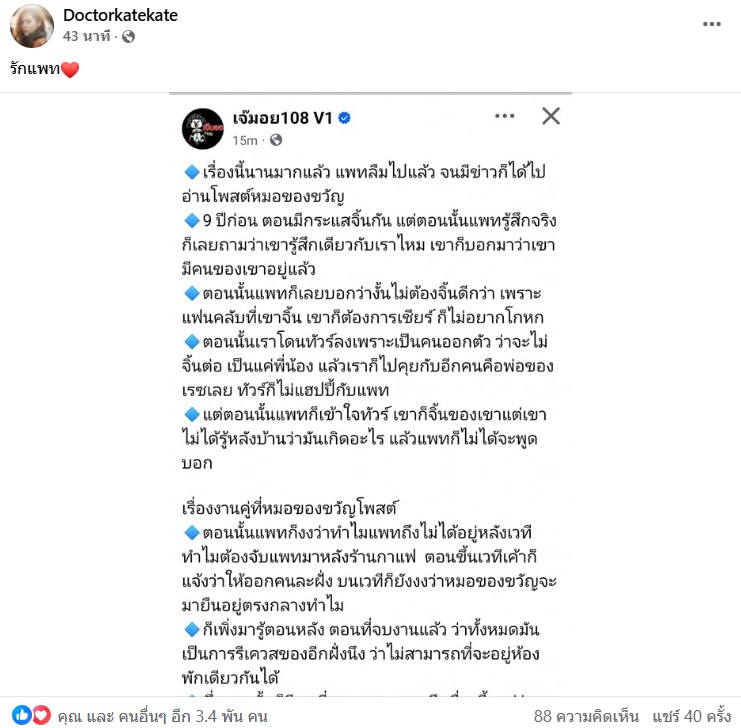This screenshot has width=741, height=728.
Task: Open the three-dot options menu of Doctorkatekate's post
Action: click(x=712, y=24)
